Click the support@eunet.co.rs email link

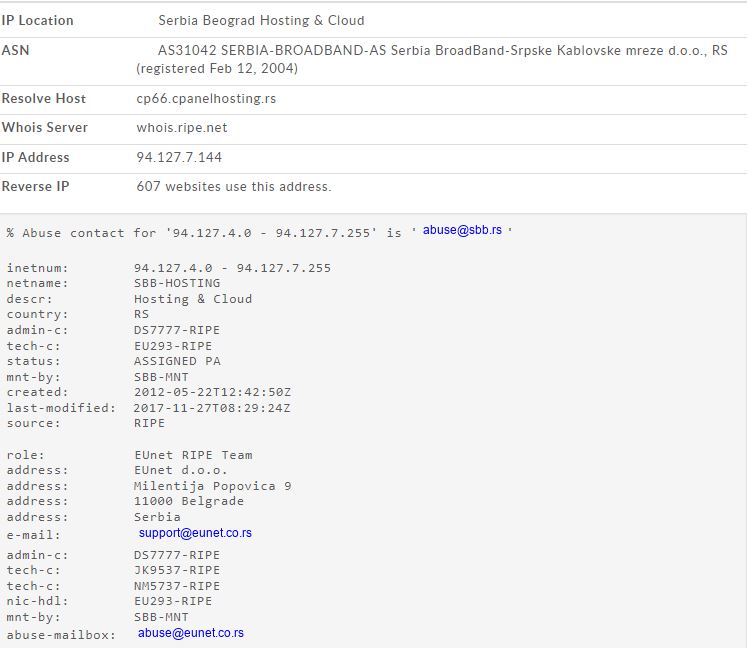coord(195,533)
